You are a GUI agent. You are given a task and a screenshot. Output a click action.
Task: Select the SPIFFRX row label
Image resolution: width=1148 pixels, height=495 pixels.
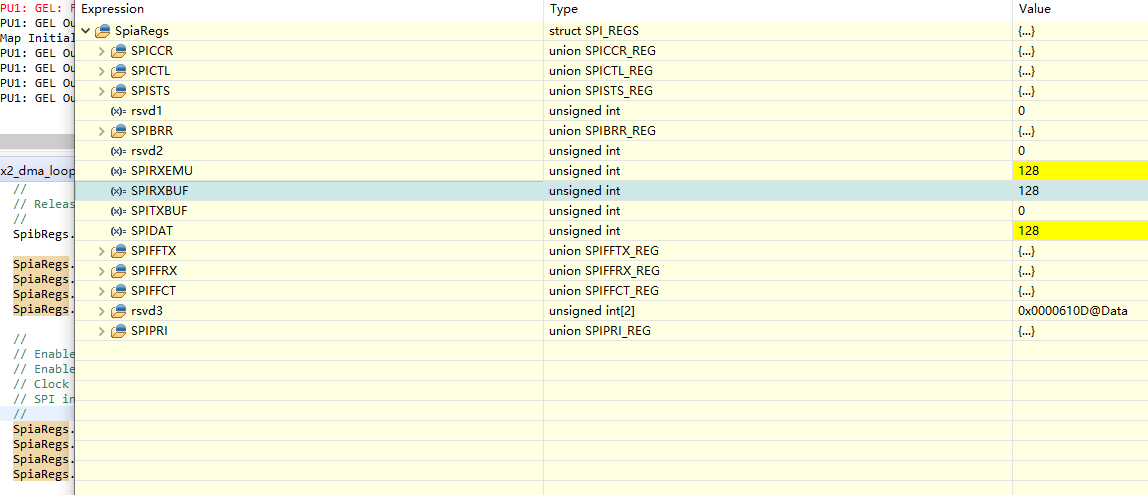[x=154, y=271]
